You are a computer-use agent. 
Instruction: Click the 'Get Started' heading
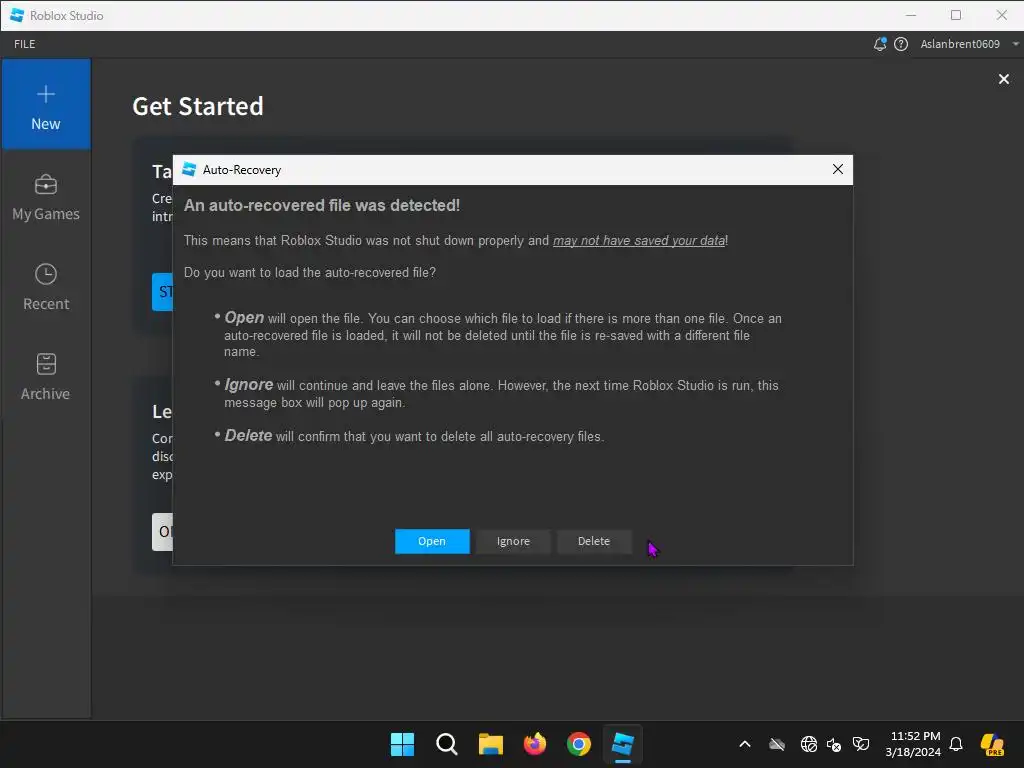click(198, 106)
